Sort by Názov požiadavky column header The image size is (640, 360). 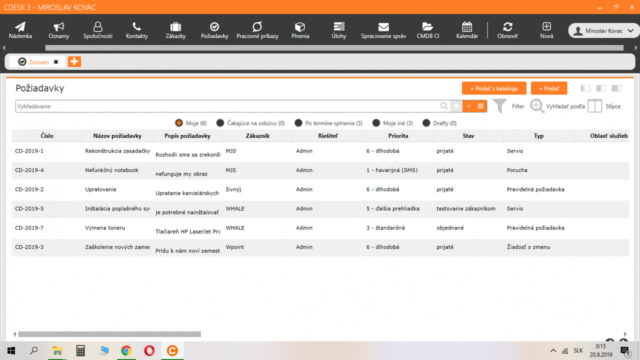(x=117, y=136)
